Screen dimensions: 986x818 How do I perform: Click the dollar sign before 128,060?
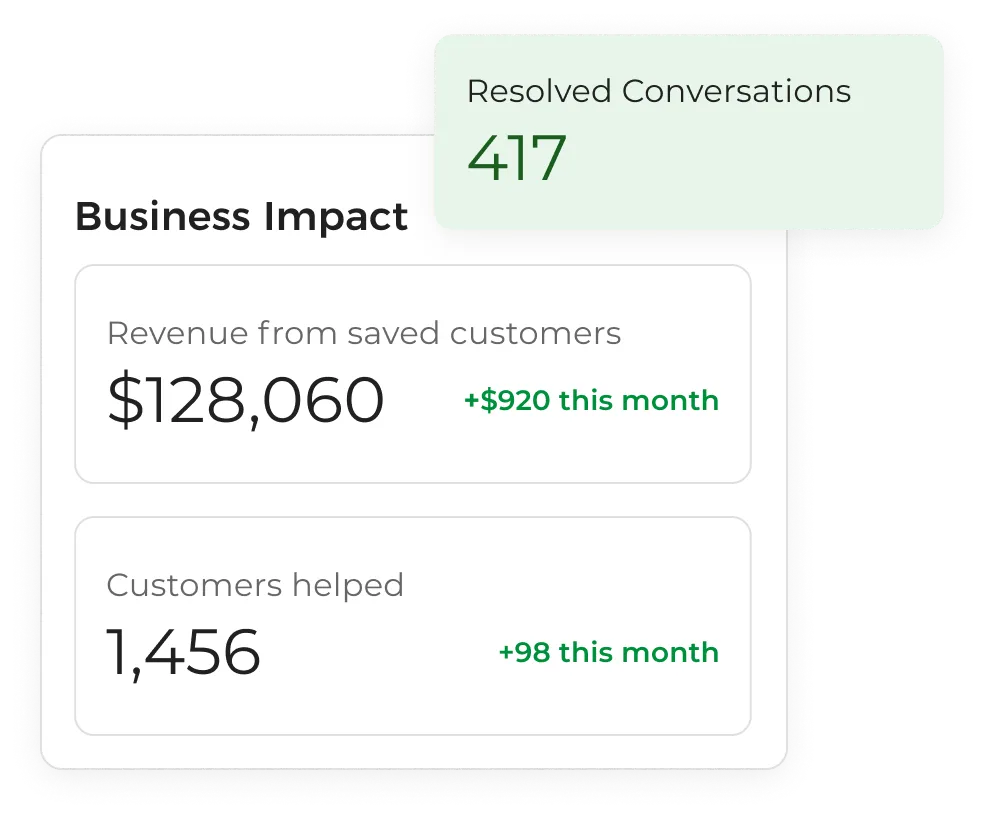pyautogui.click(x=124, y=401)
